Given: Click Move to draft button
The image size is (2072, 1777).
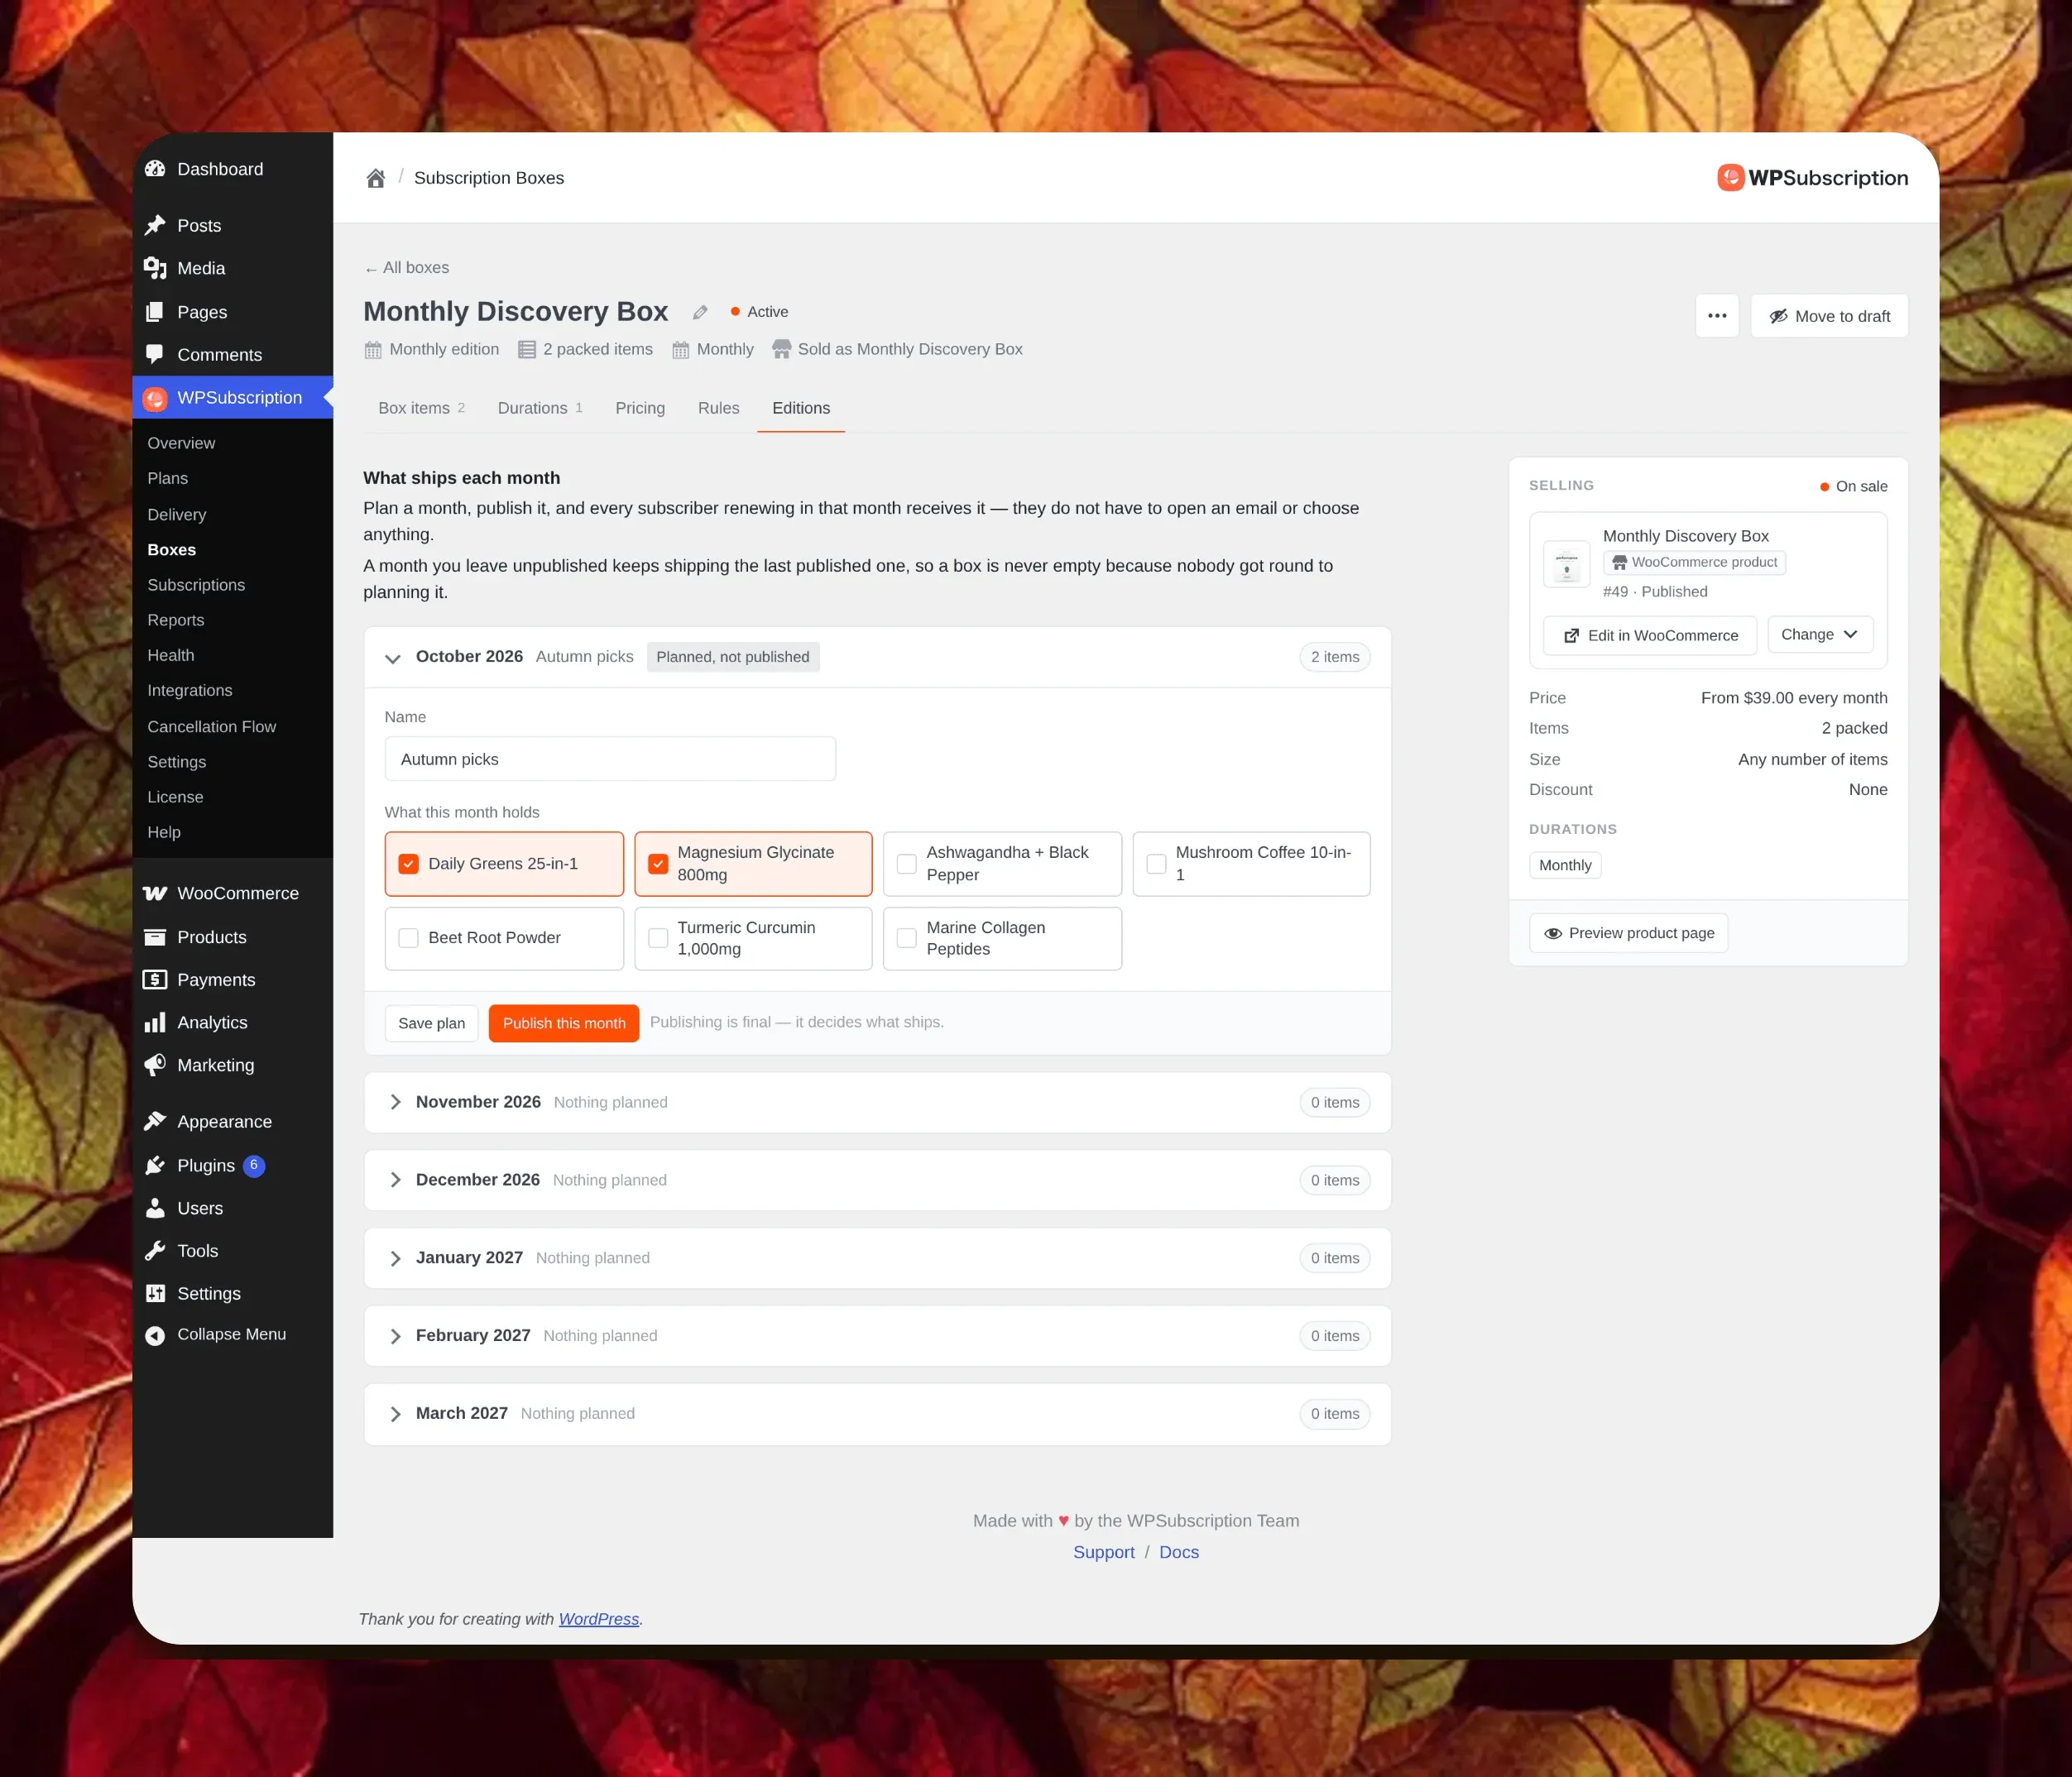Looking at the screenshot, I should point(1829,316).
